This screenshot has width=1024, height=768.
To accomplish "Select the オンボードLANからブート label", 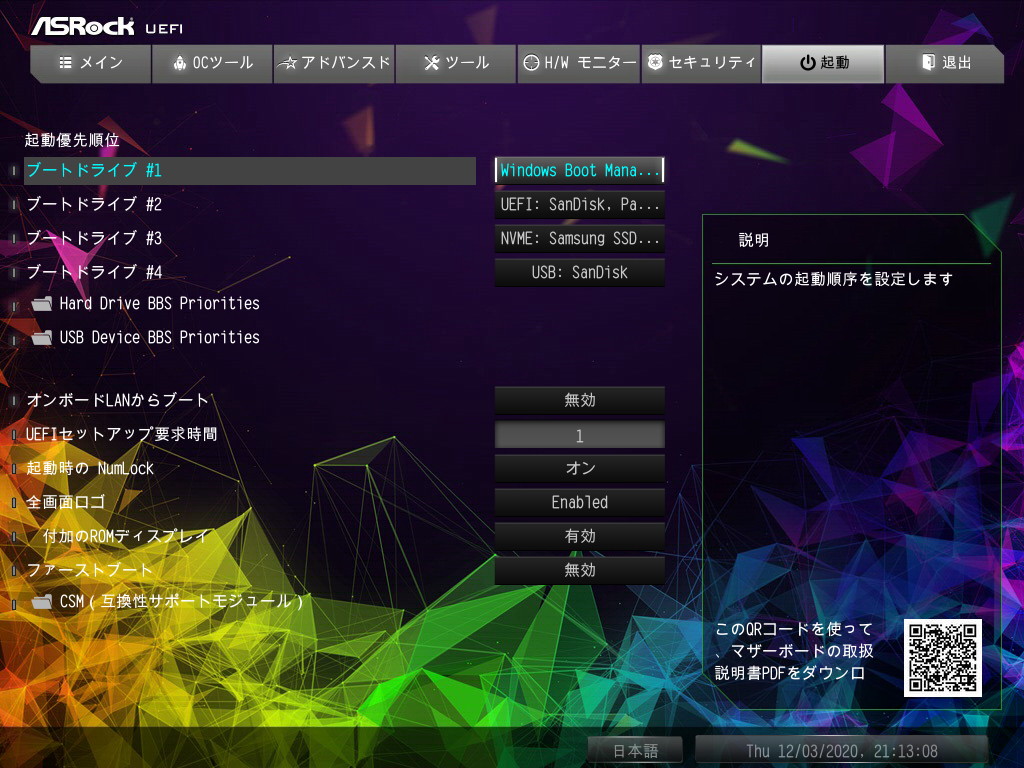I will (x=118, y=400).
